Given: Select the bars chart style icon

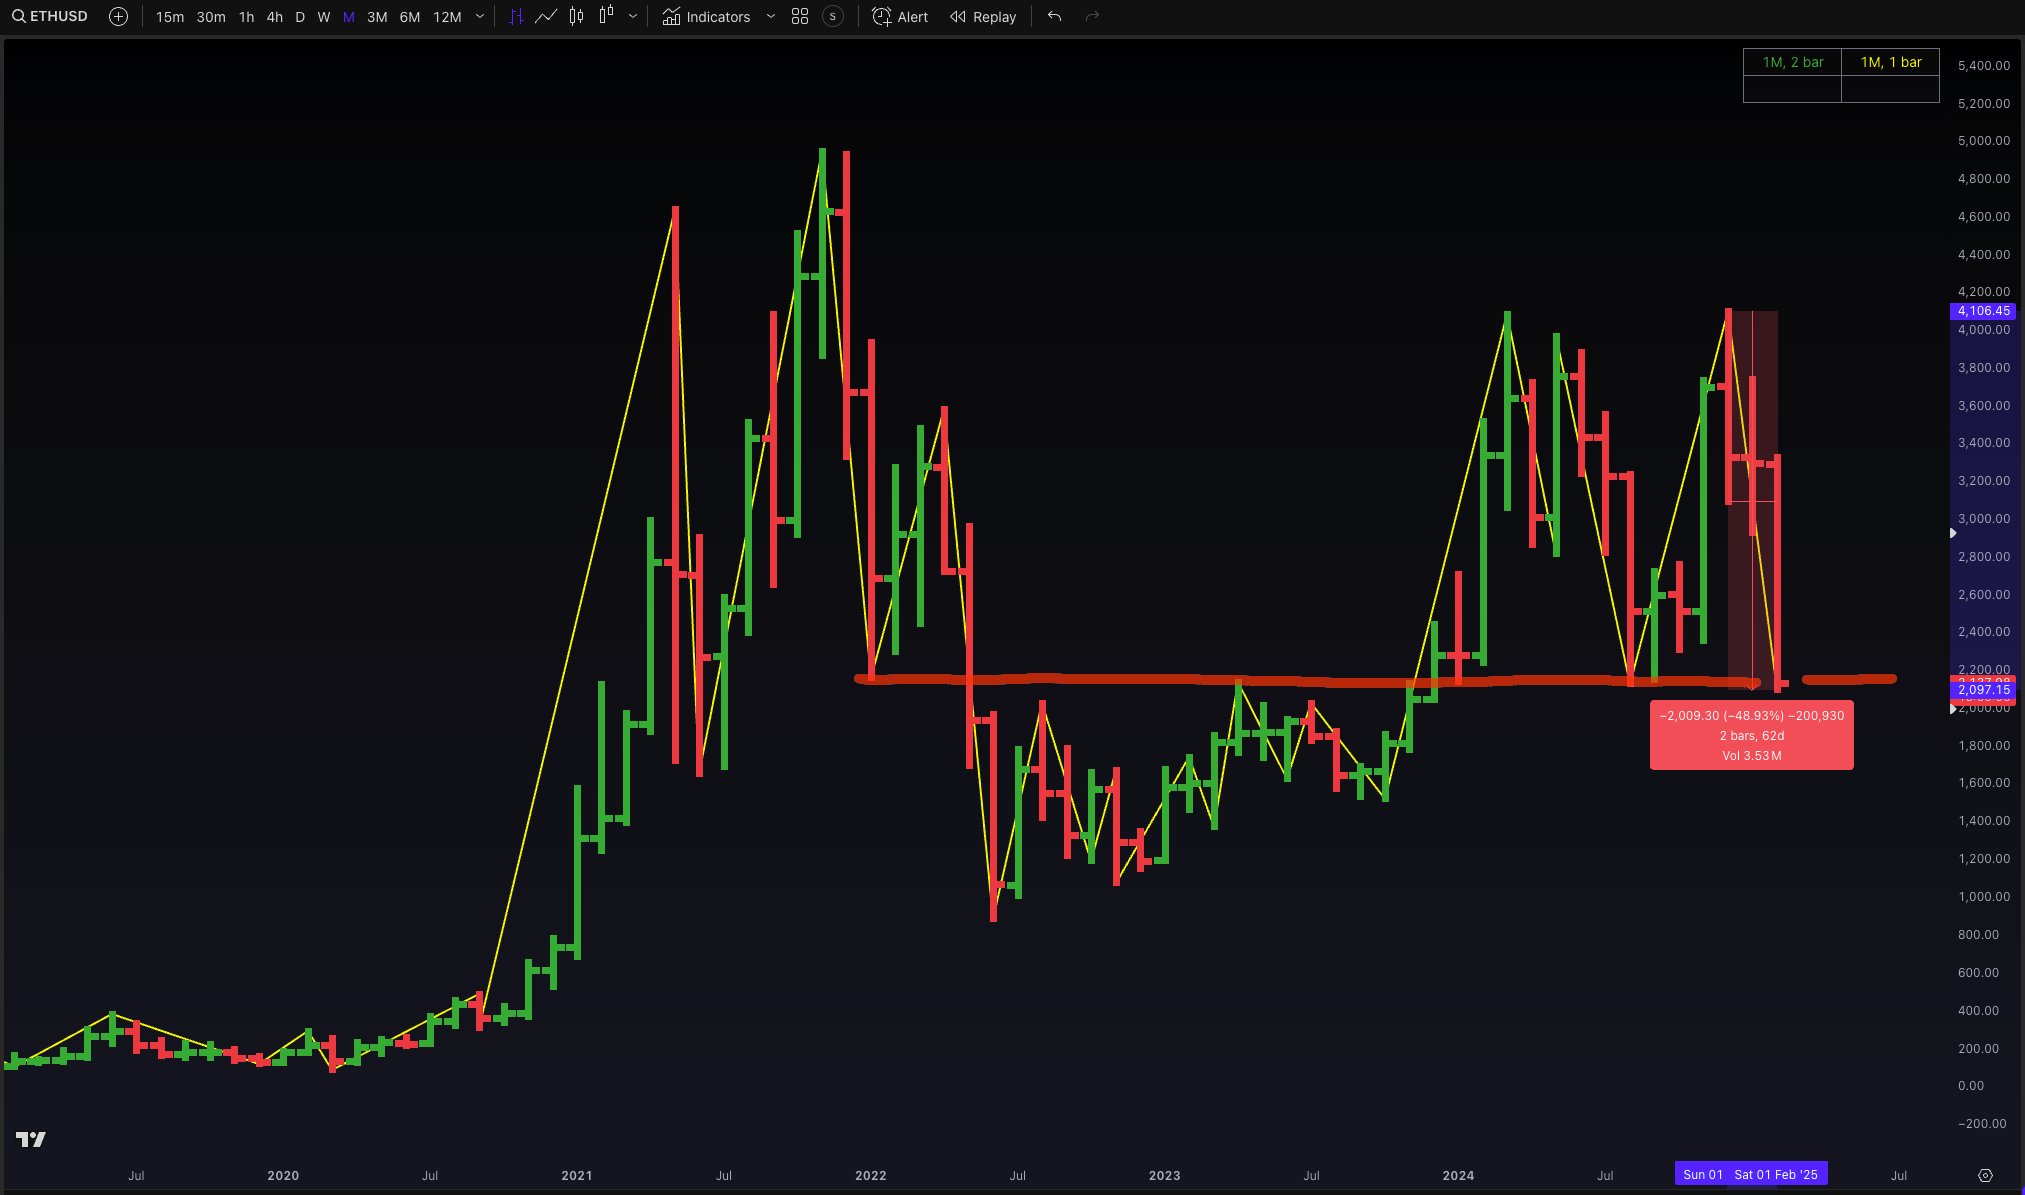Looking at the screenshot, I should click(516, 16).
